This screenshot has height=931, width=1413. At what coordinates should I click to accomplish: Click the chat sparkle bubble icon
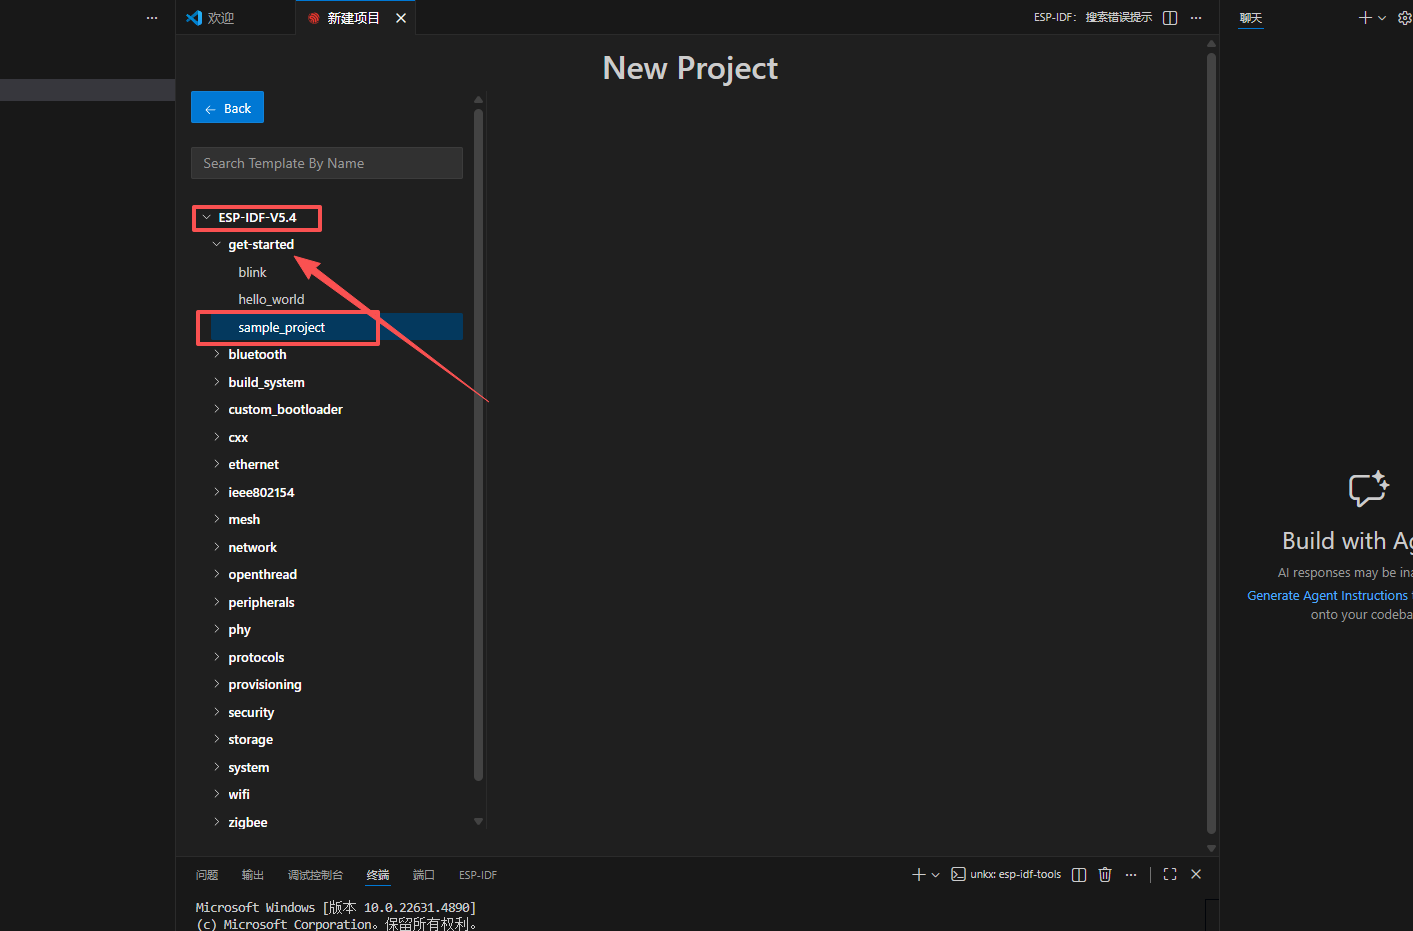1368,488
